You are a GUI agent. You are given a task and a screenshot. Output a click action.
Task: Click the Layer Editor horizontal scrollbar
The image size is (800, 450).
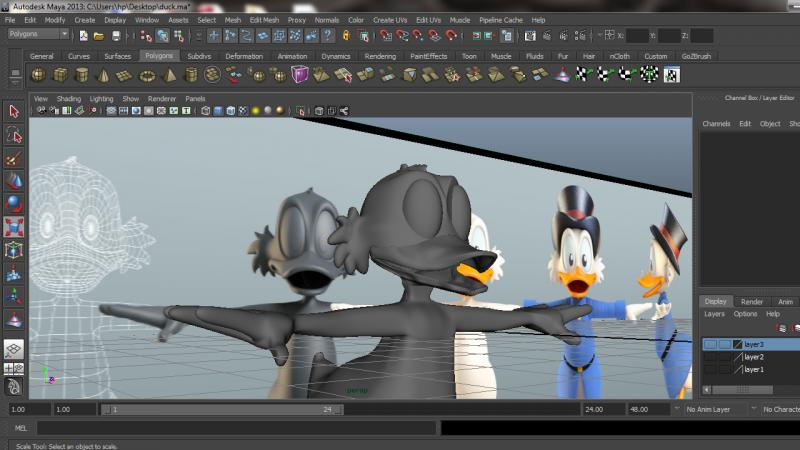[x=742, y=390]
